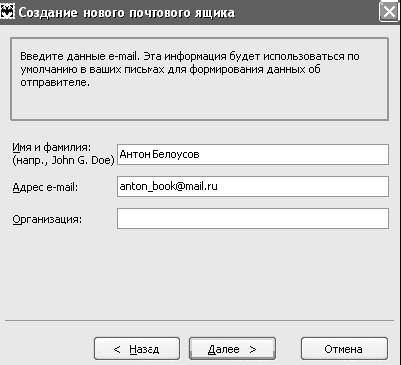This screenshot has height=365, width=401.
Task: Click into the e-mail address field
Action: tap(253, 186)
